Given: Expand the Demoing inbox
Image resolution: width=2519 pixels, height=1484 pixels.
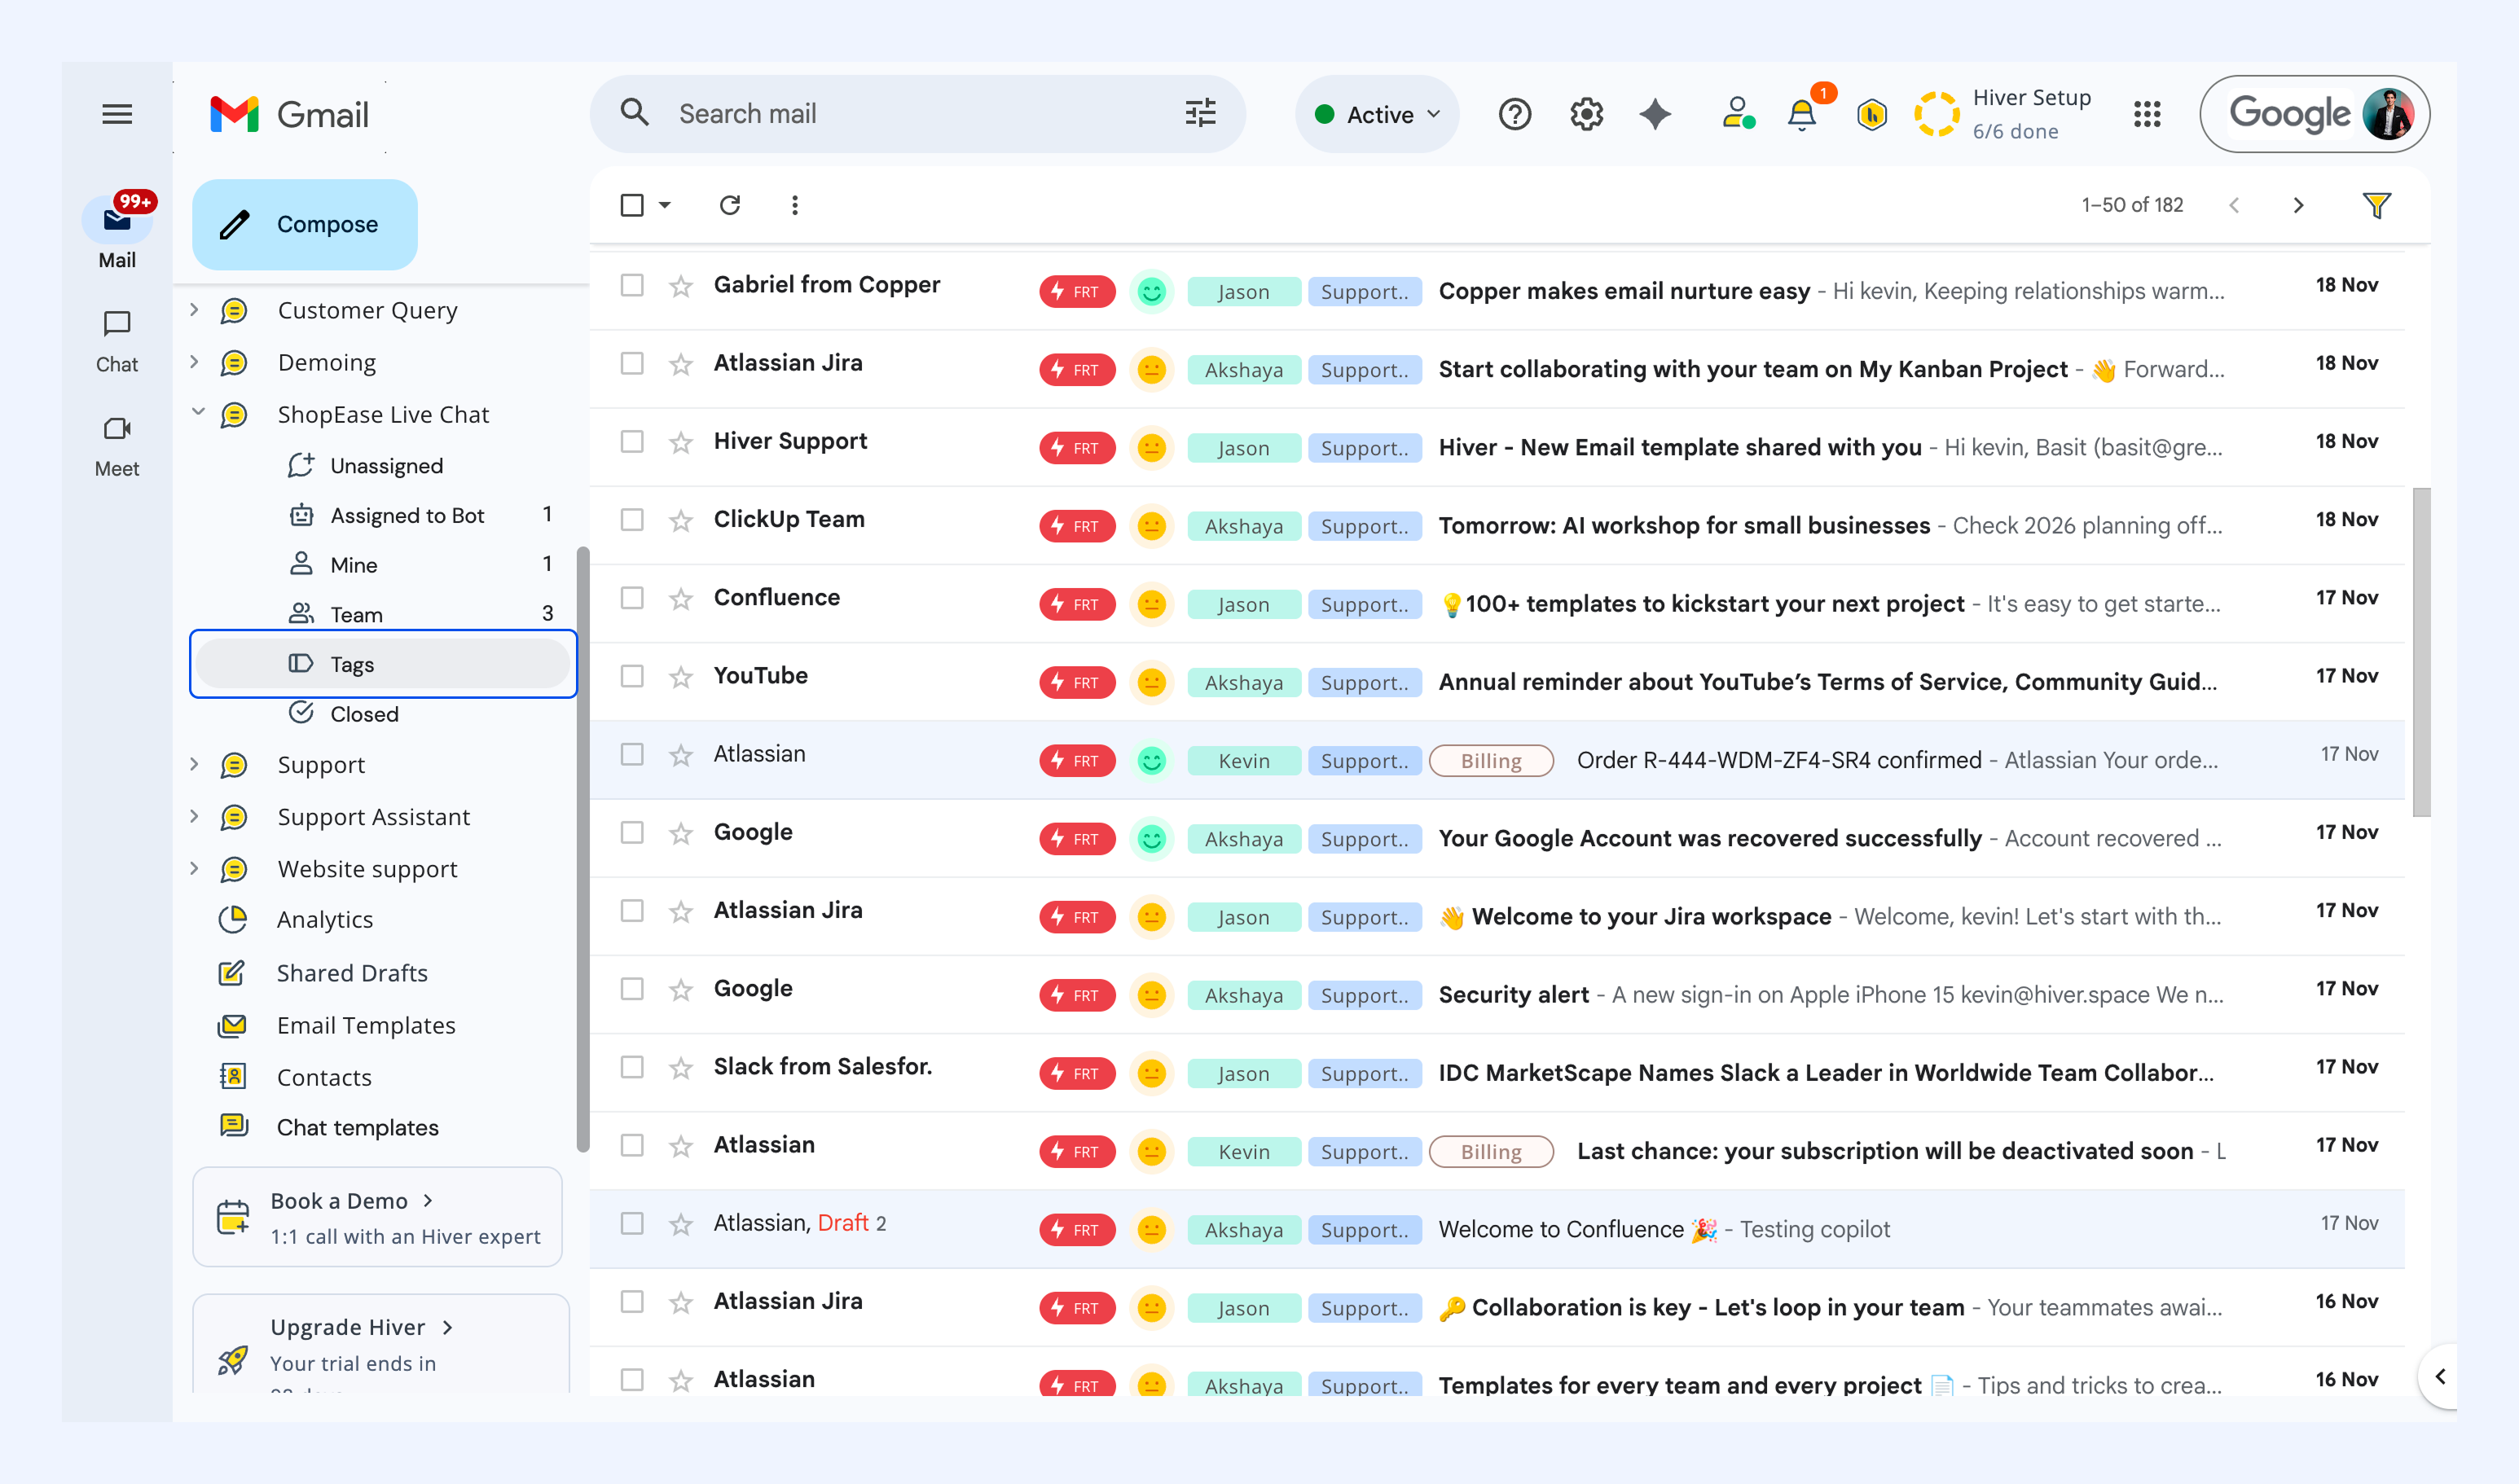Looking at the screenshot, I should pos(195,362).
